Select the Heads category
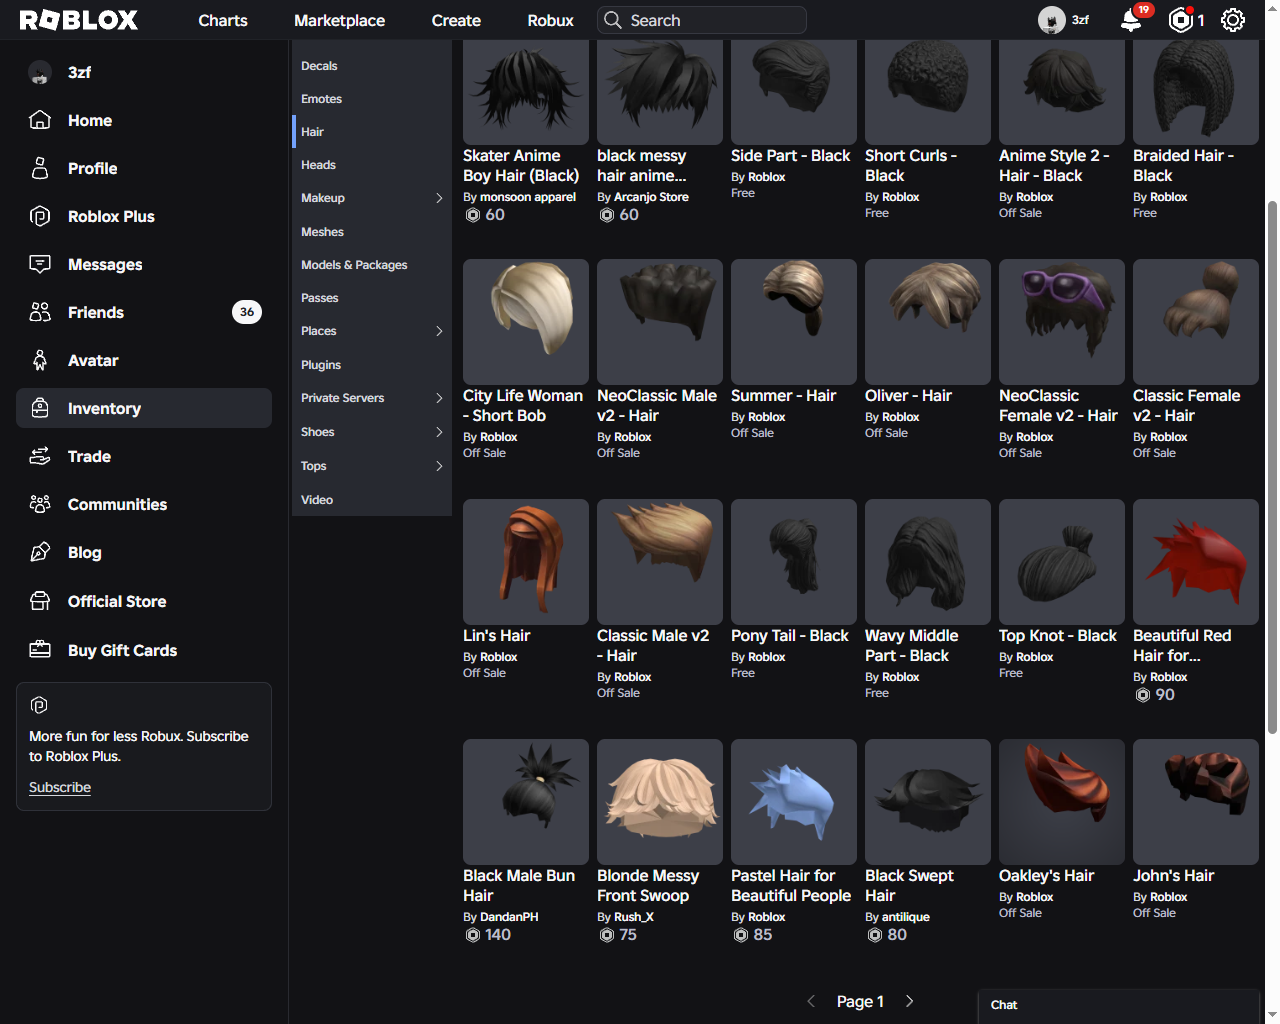This screenshot has height=1024, width=1280. [x=372, y=165]
